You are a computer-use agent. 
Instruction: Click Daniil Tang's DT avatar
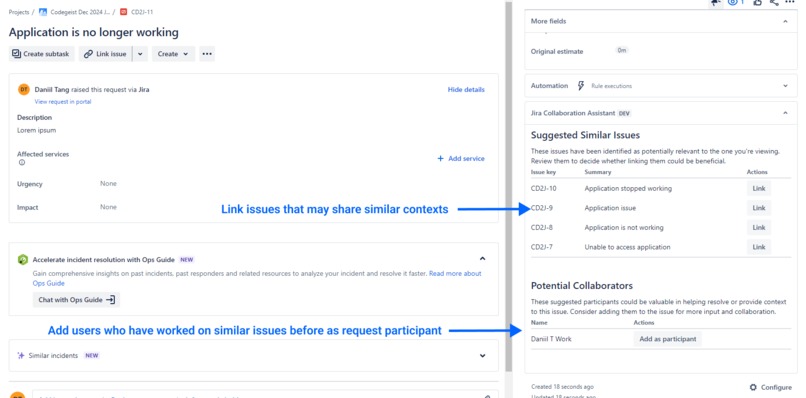[x=24, y=89]
